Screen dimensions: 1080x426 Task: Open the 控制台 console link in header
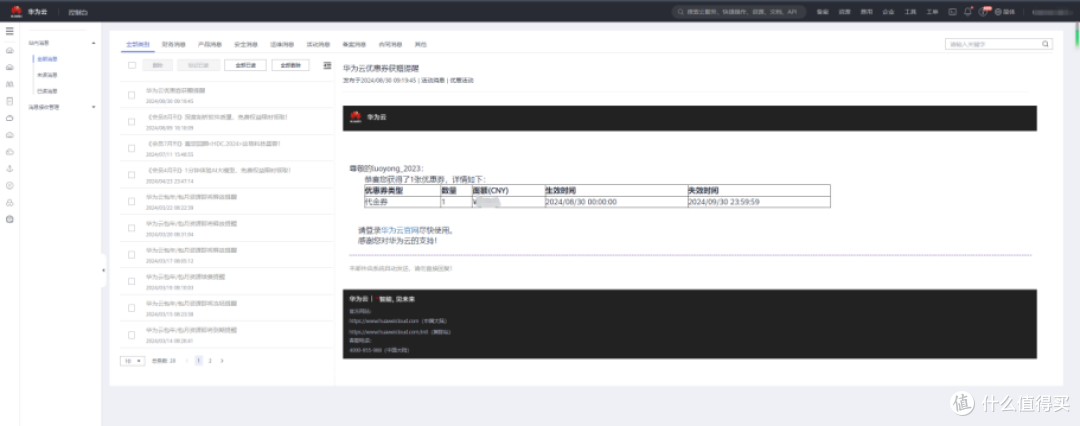pyautogui.click(x=78, y=12)
